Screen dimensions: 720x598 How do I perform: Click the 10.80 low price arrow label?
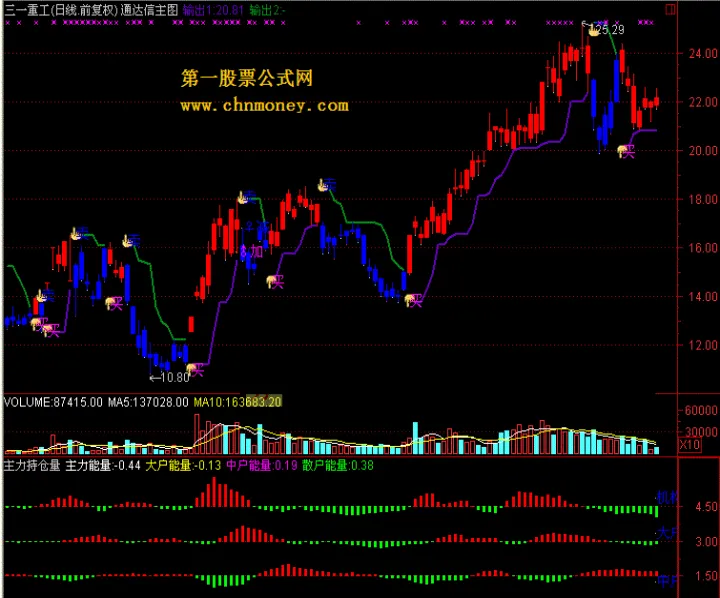click(168, 378)
